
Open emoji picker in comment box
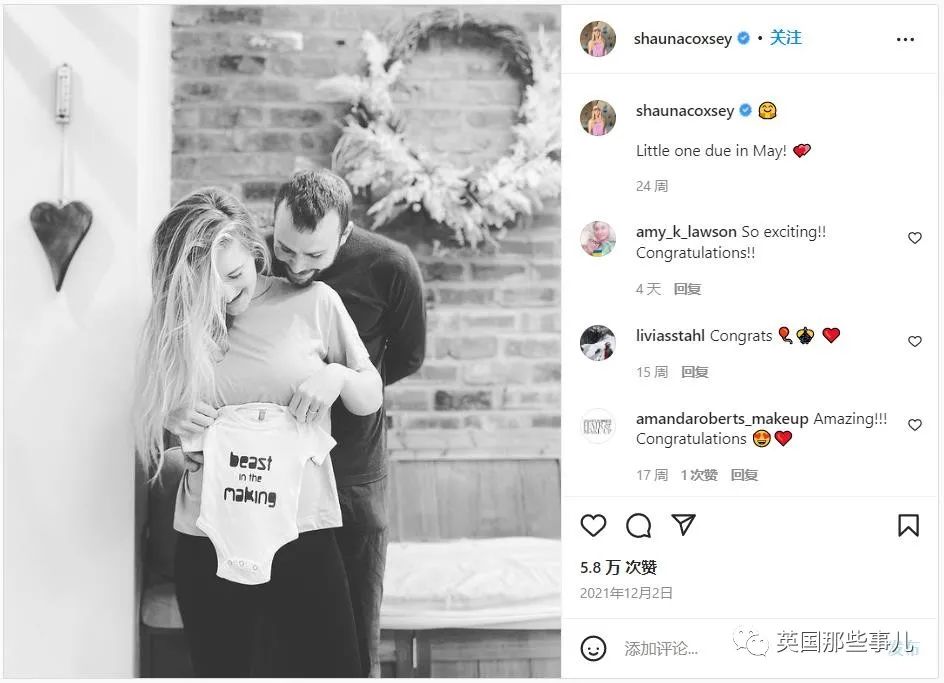click(x=593, y=648)
